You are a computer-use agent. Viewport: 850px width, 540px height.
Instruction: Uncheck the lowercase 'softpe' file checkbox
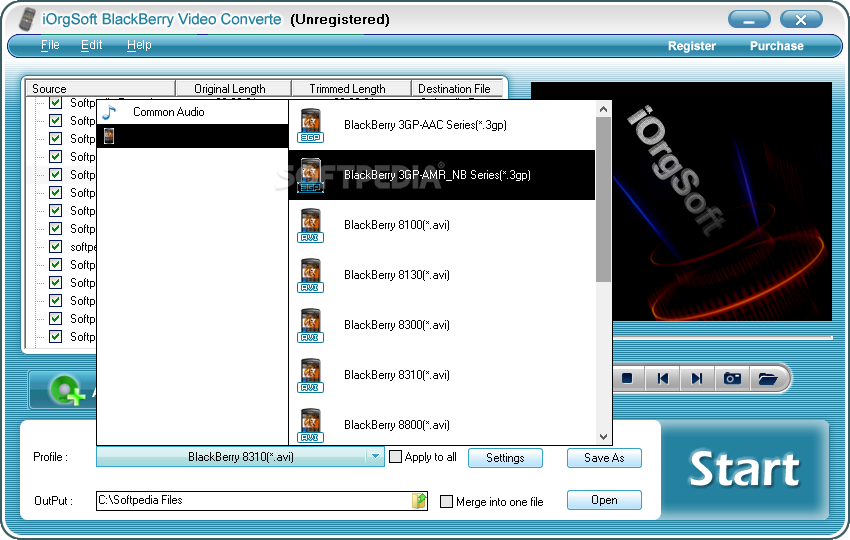[x=55, y=246]
